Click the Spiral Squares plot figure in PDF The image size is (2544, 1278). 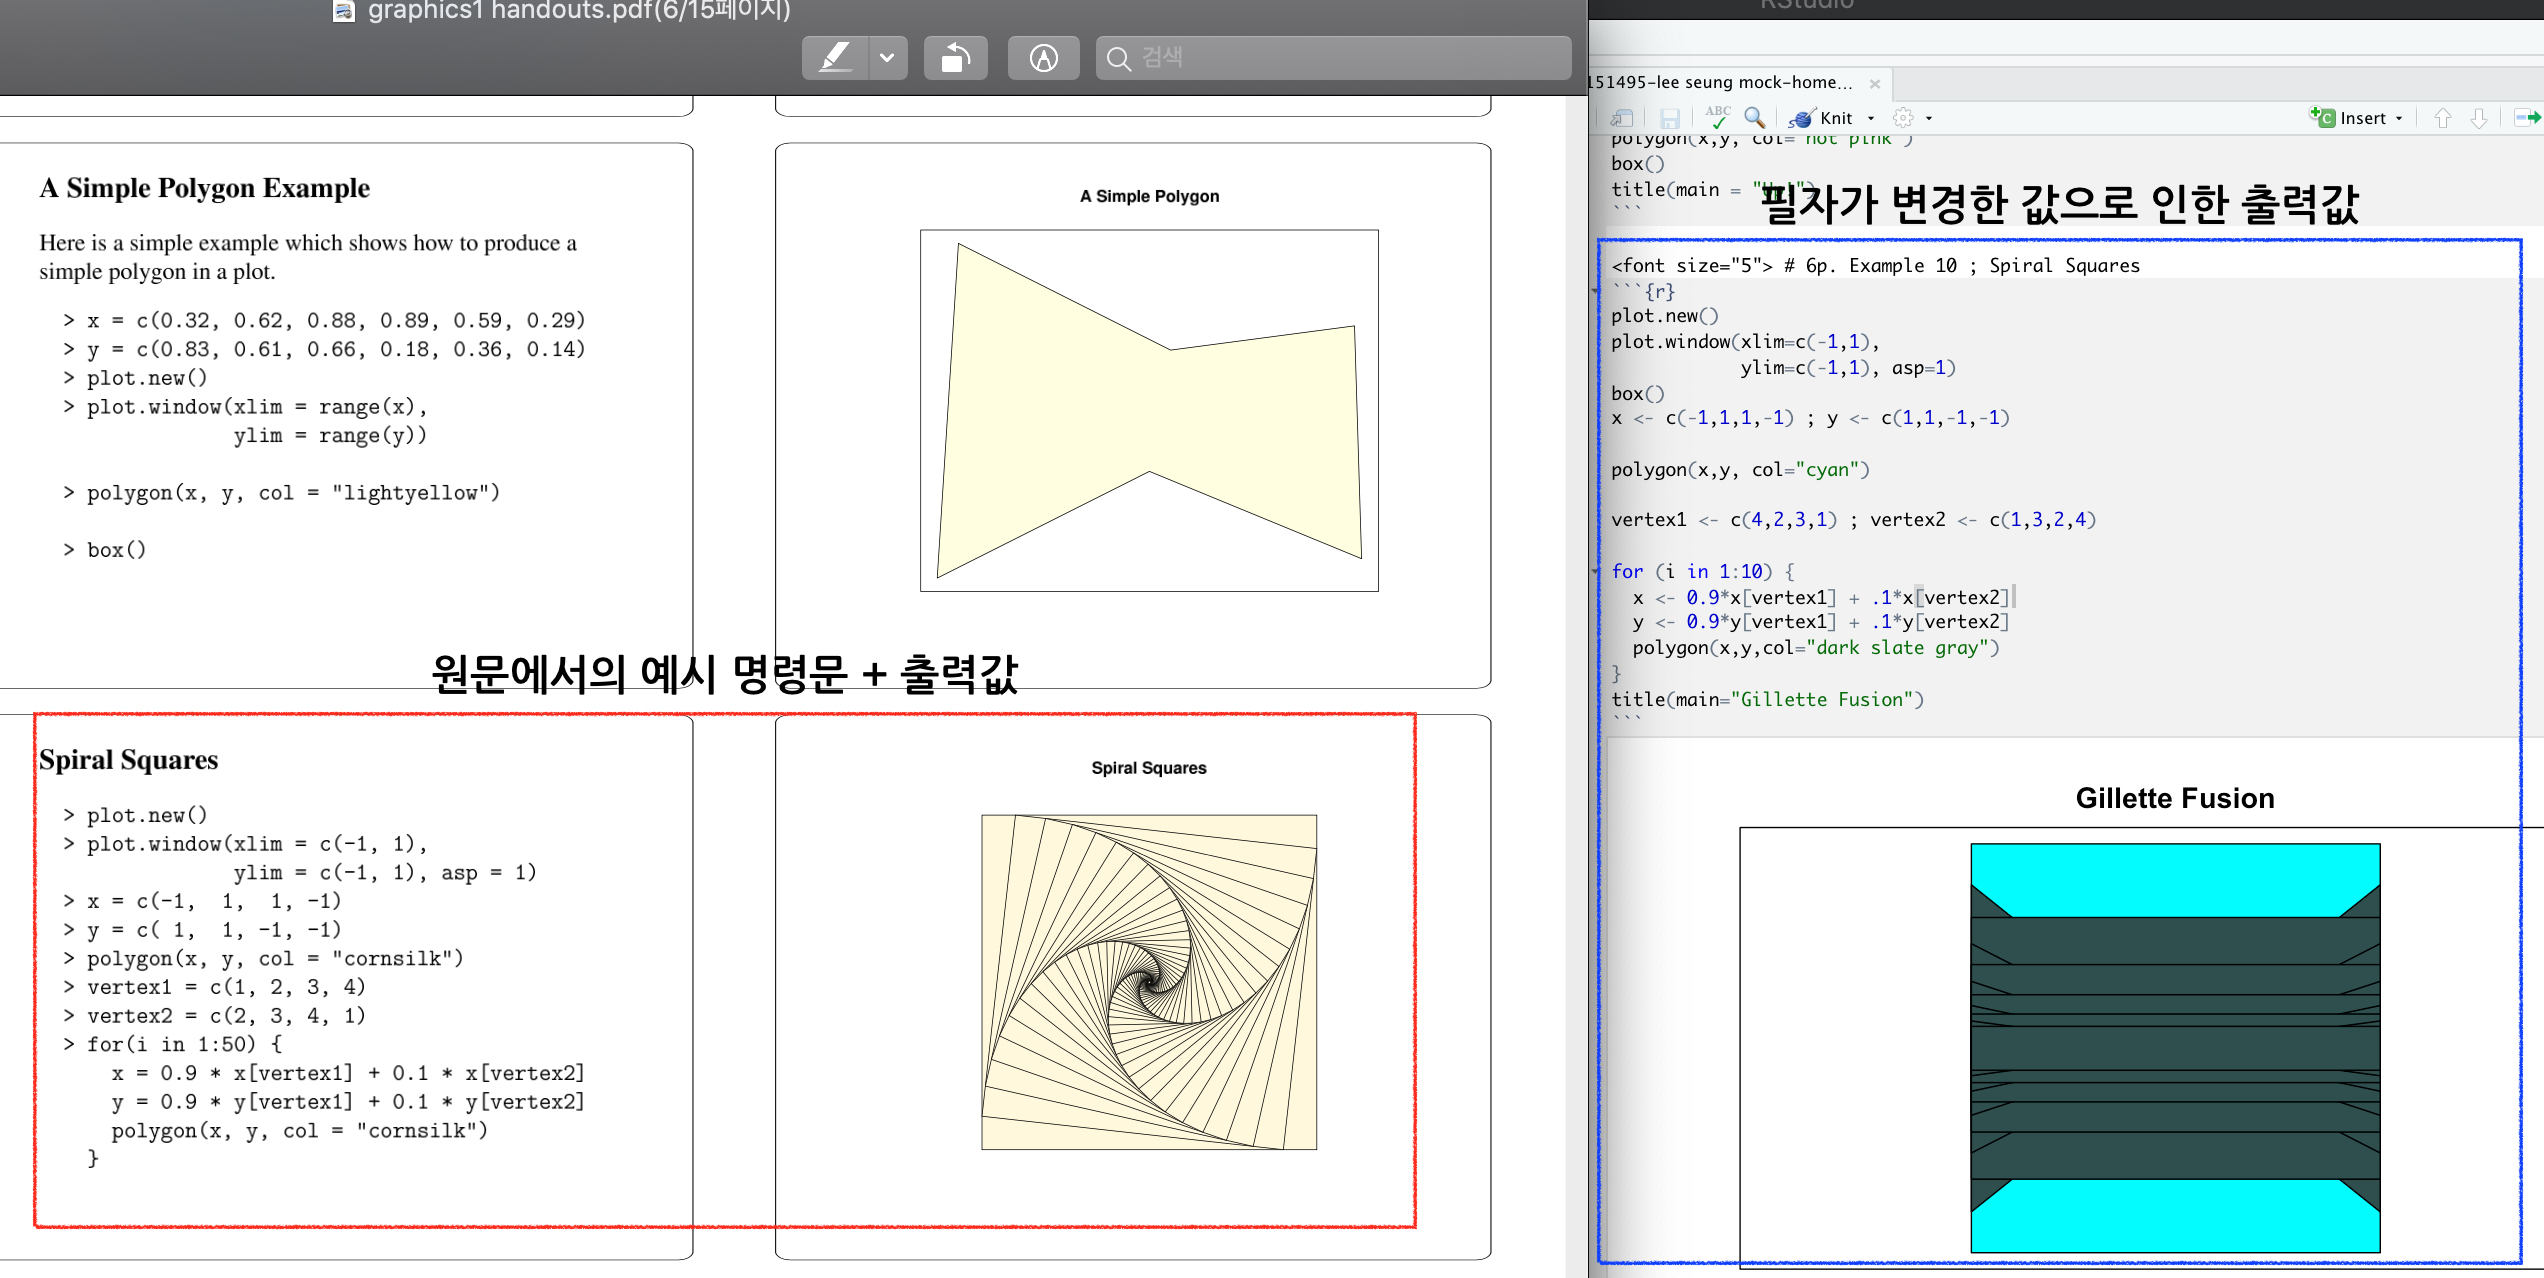coord(1149,982)
